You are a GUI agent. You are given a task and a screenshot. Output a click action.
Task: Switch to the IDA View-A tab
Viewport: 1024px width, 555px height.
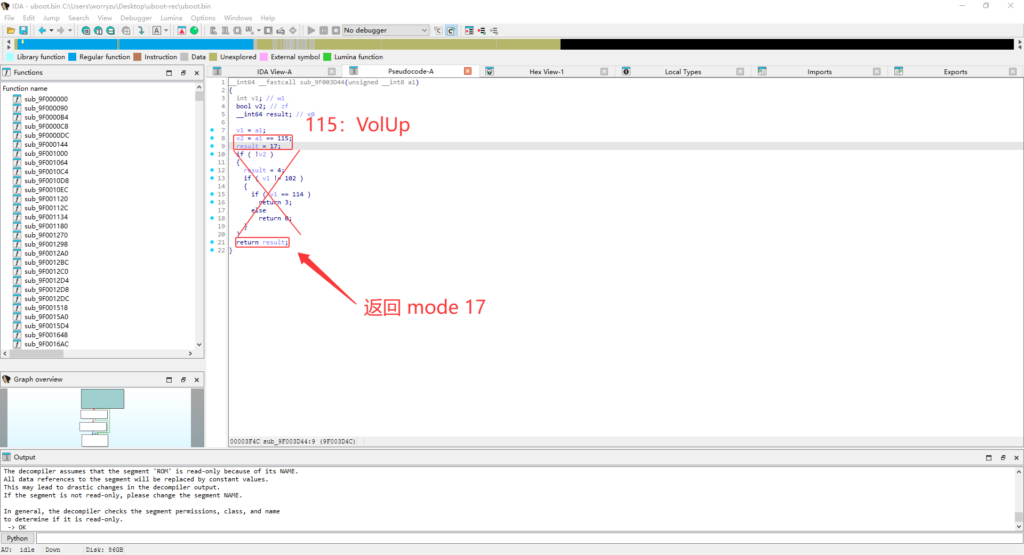(274, 72)
